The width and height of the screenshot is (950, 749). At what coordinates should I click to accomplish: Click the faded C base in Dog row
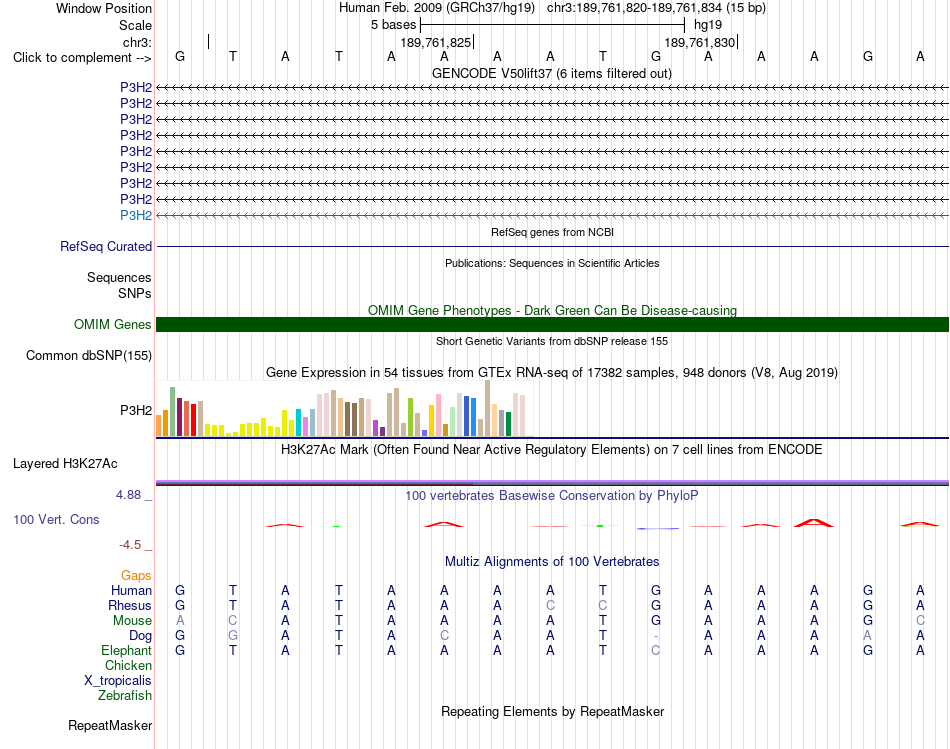pos(444,636)
